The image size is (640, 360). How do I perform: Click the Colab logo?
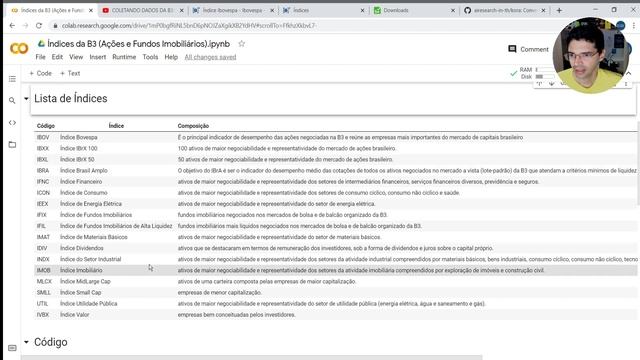[x=19, y=49]
